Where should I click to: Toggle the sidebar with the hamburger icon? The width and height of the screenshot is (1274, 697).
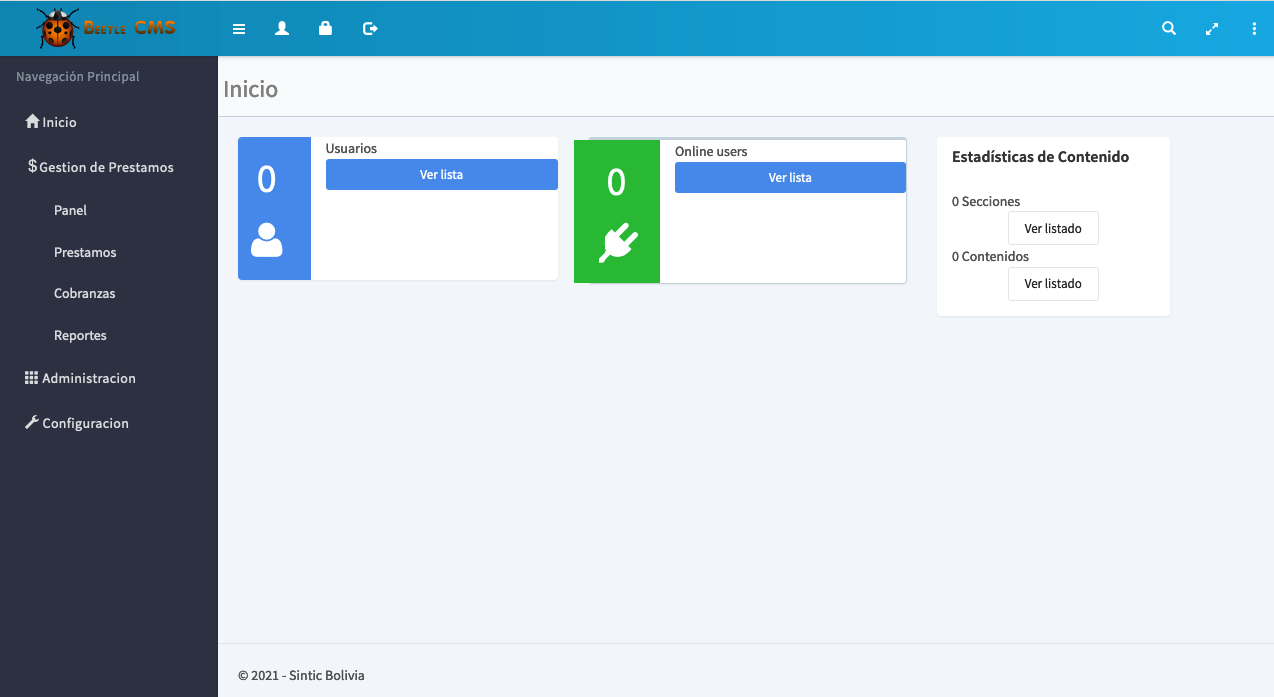[x=239, y=29]
